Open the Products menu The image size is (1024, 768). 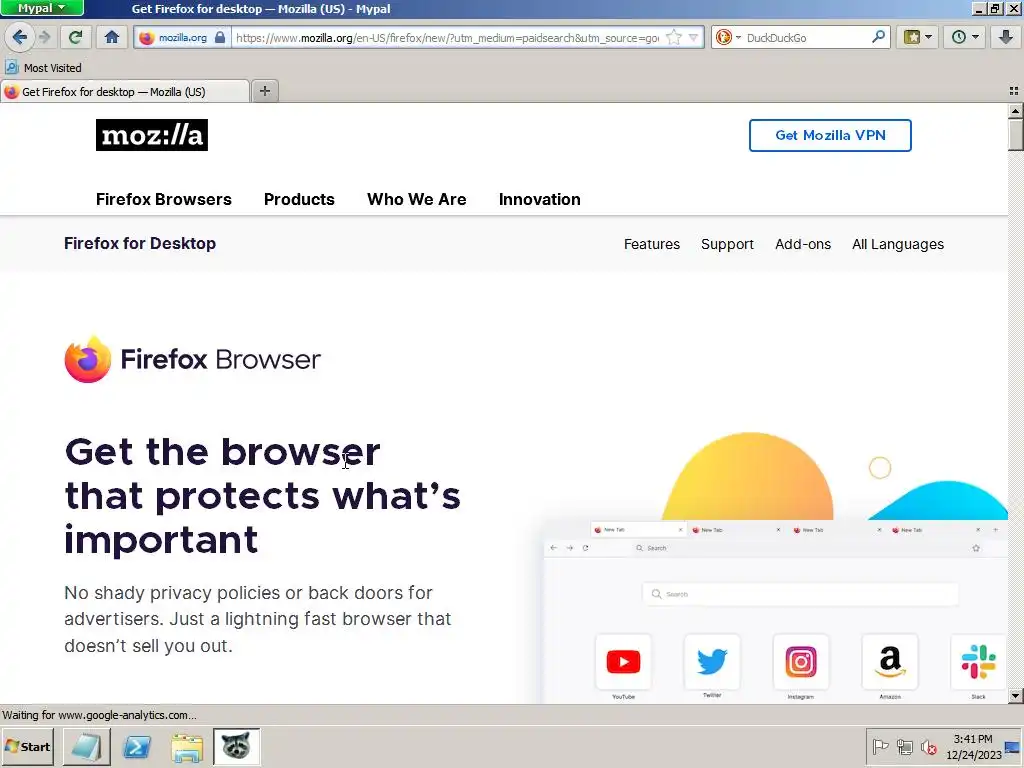click(x=299, y=199)
